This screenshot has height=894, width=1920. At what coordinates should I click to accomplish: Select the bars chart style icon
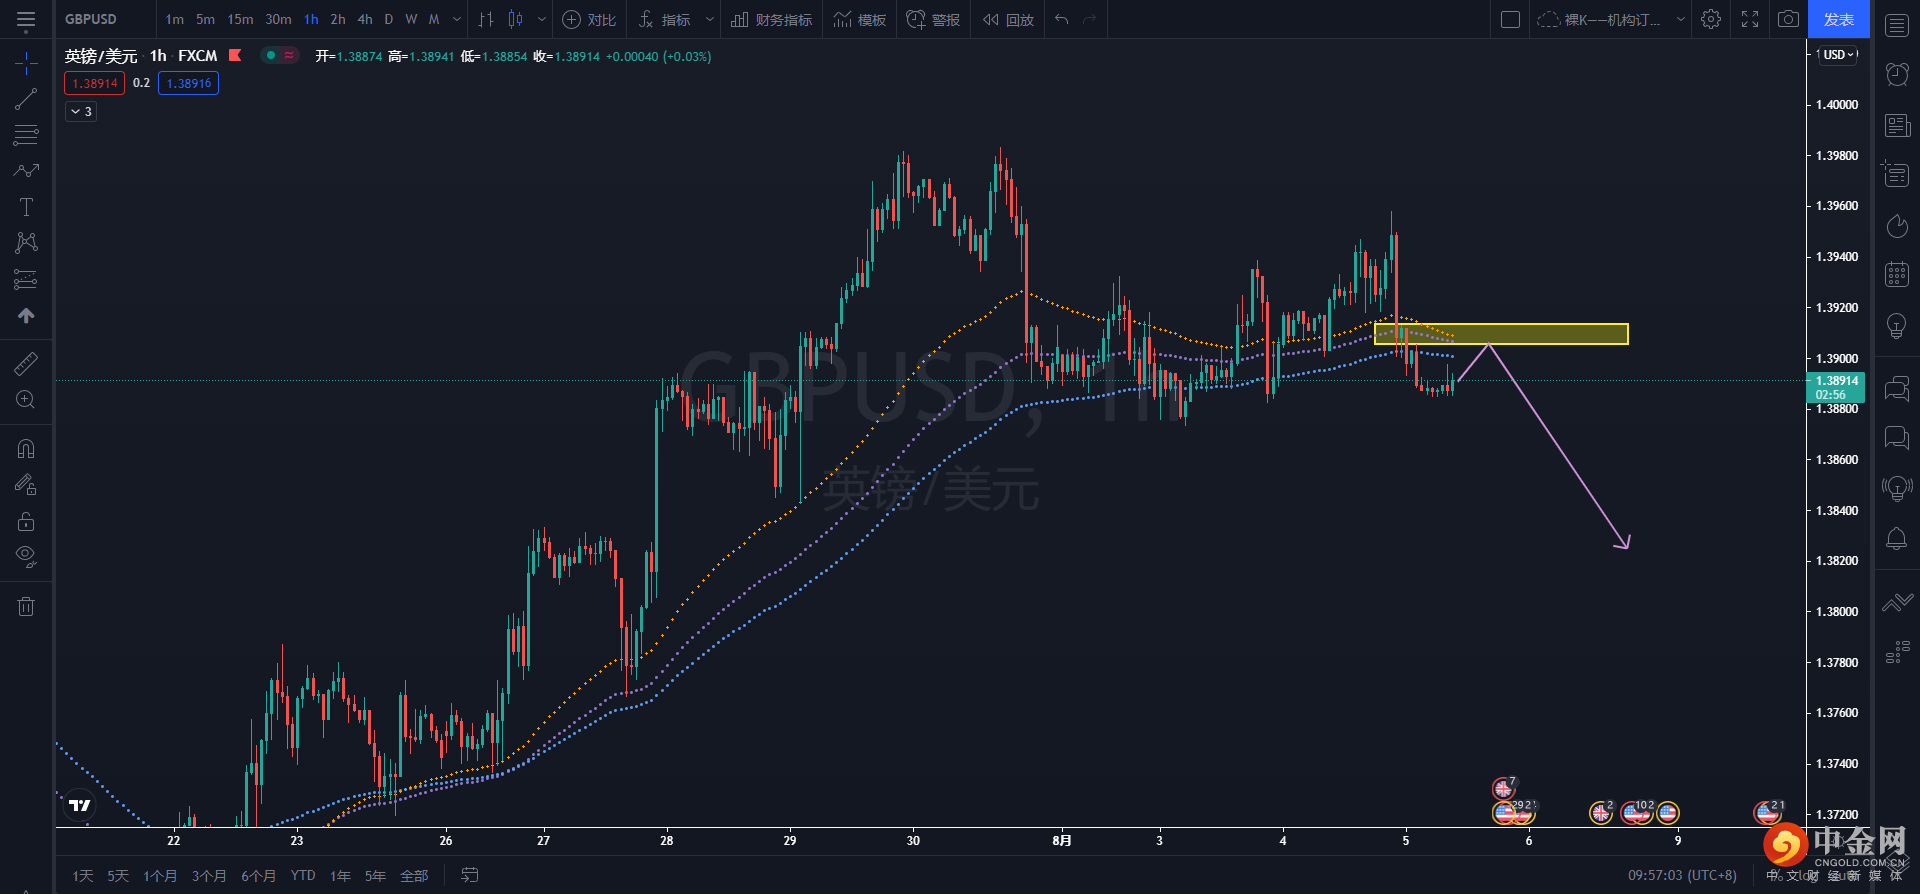[486, 19]
